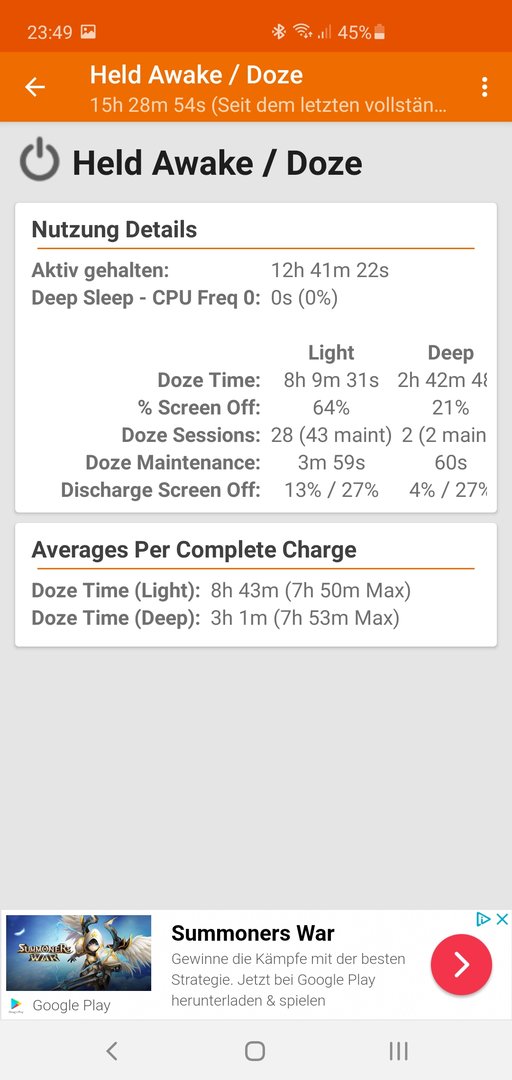Tap the Summoners War ad thumbnail image
Screen dimensions: 512x1080
(x=79, y=953)
